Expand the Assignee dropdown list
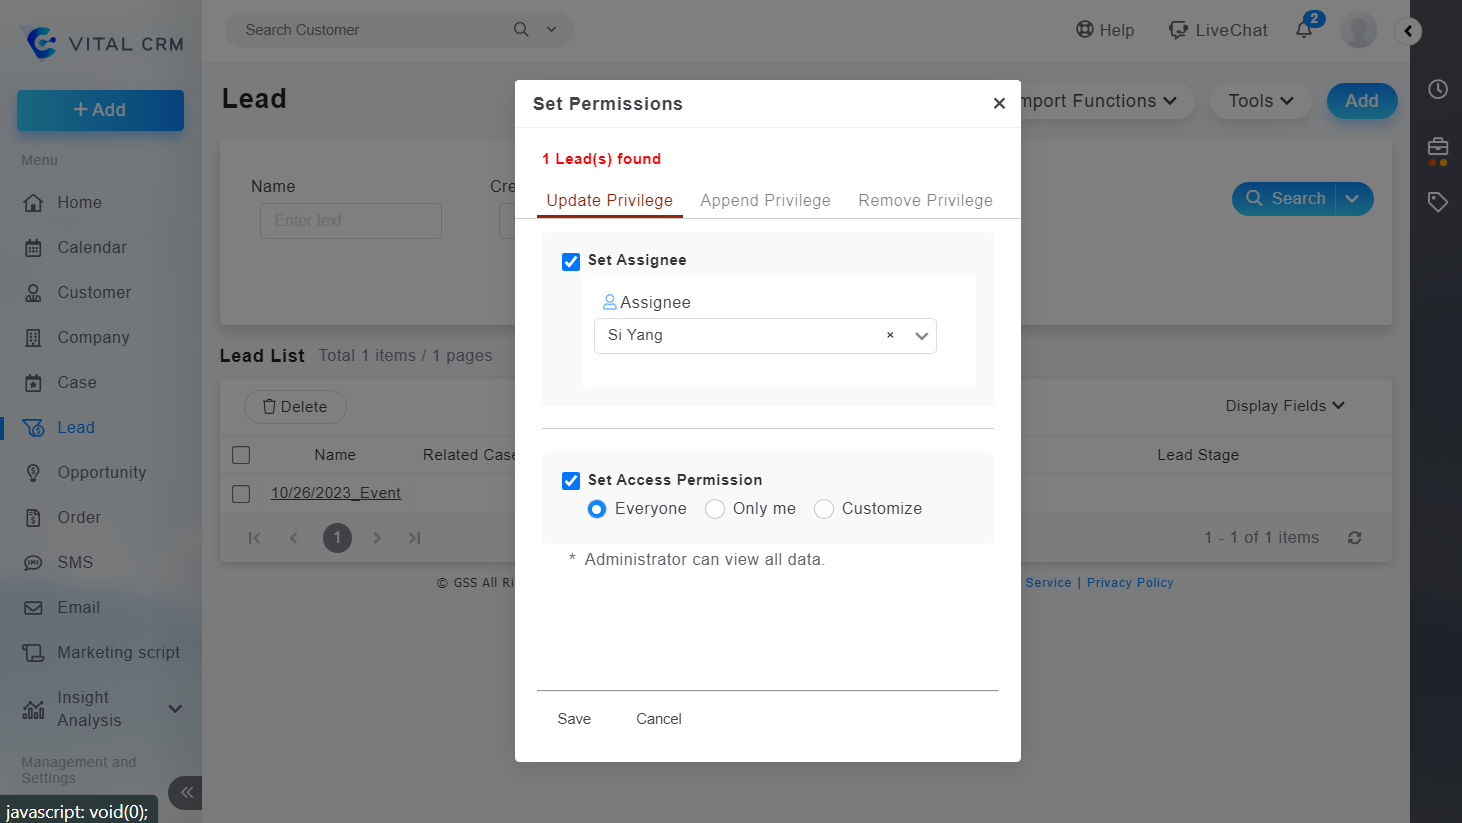The image size is (1462, 823). click(921, 336)
